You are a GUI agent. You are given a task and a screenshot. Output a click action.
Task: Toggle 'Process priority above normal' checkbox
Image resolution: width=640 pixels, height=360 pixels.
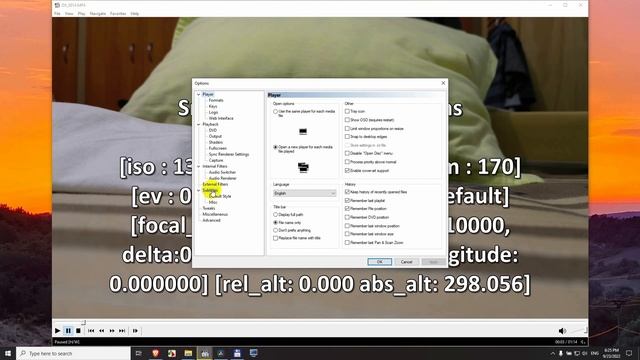point(347,162)
